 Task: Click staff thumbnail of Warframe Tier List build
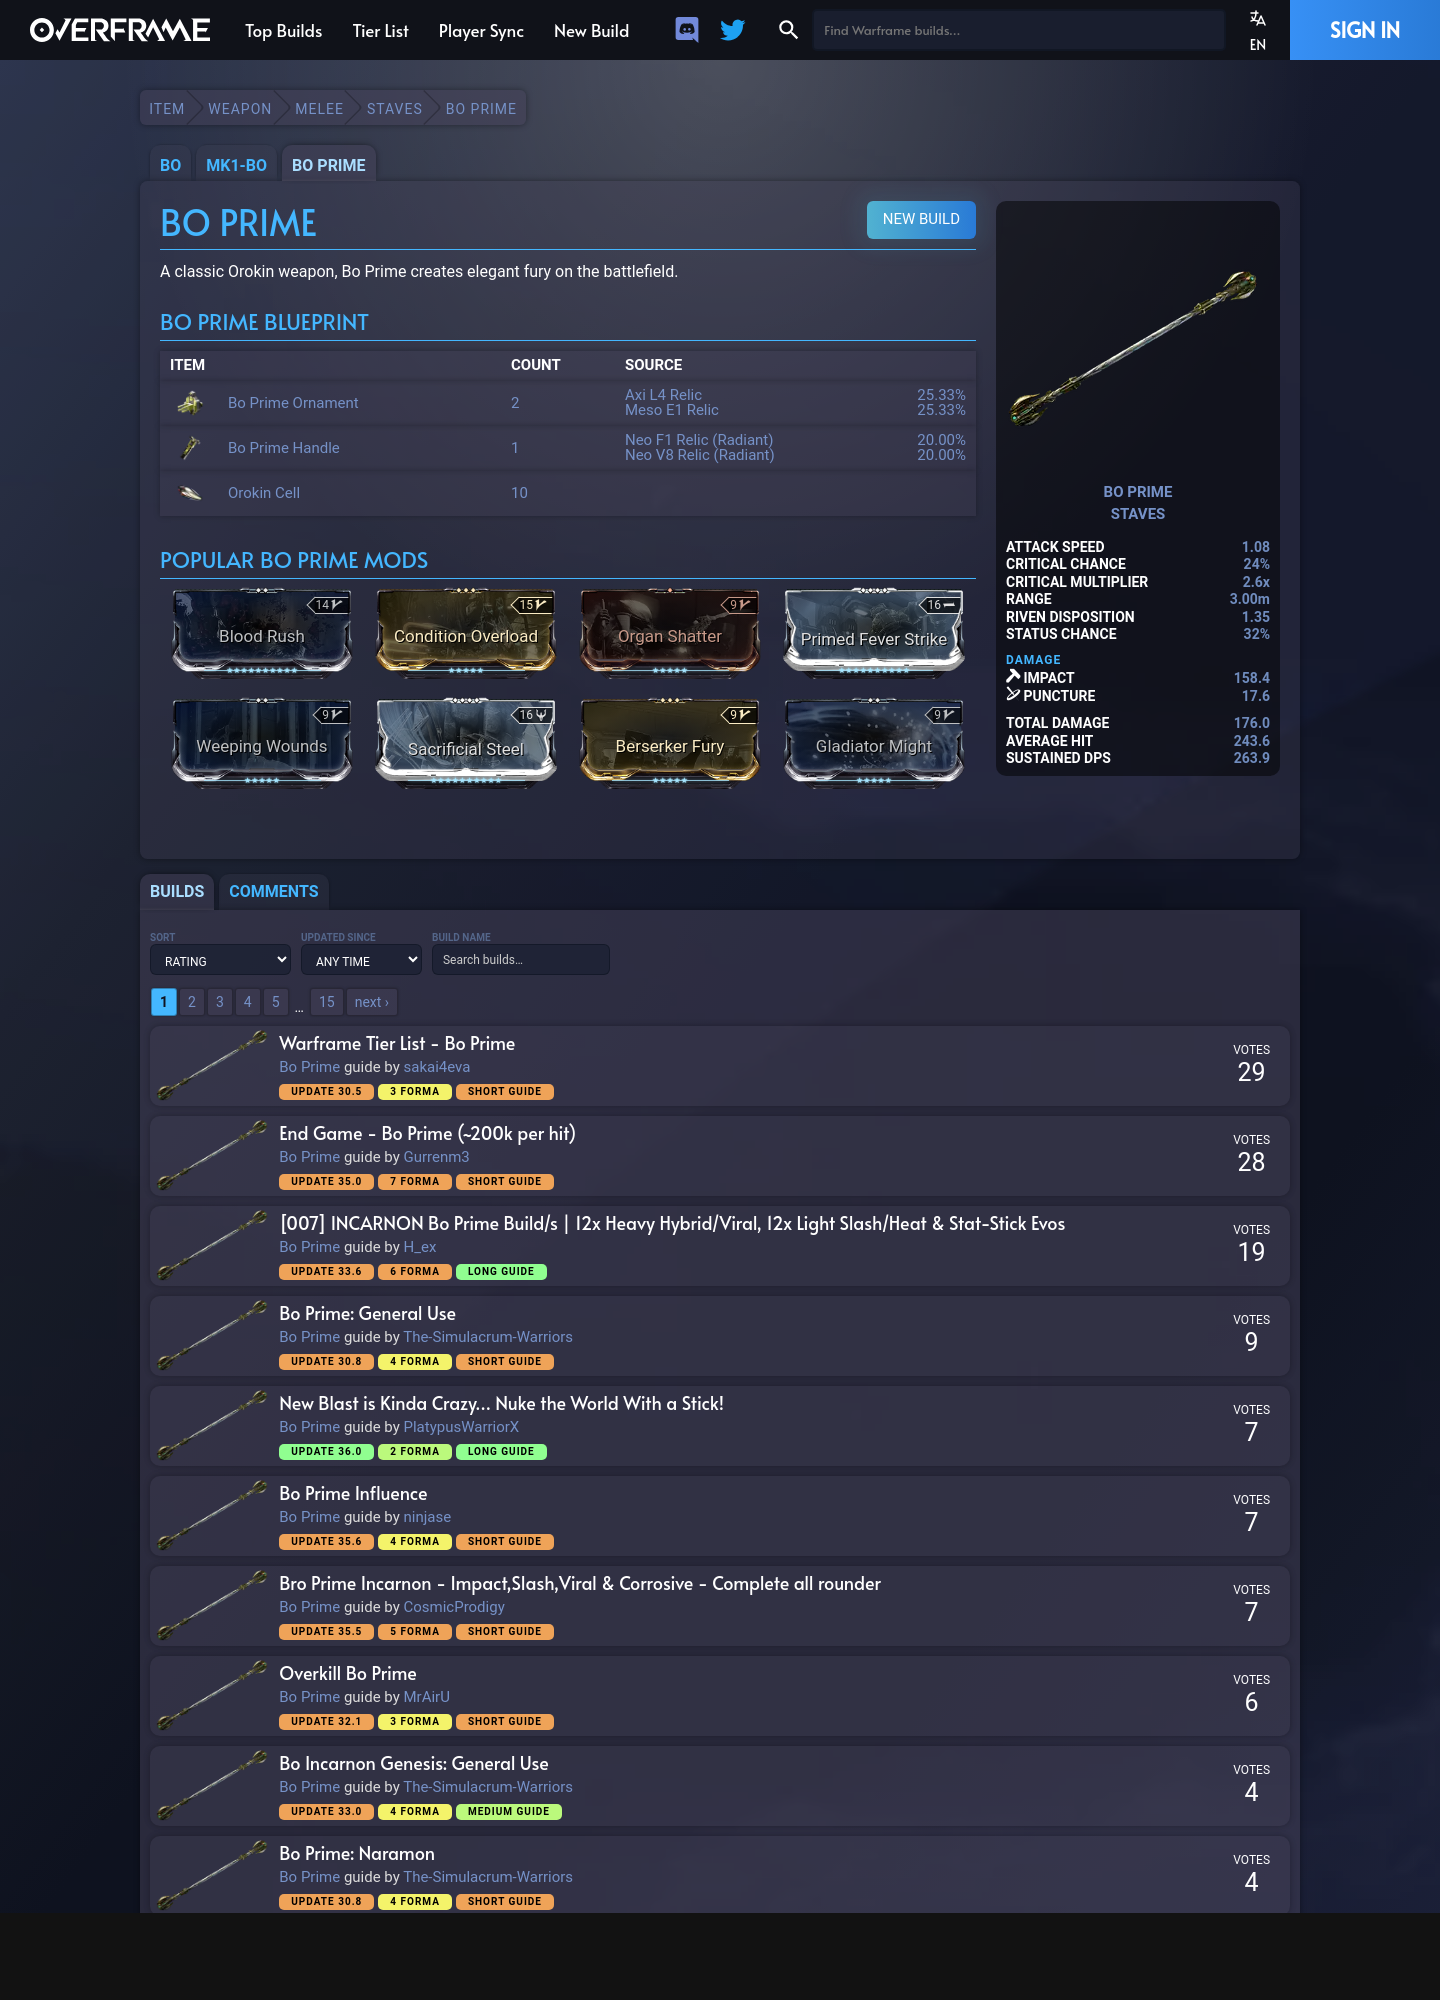point(212,1066)
